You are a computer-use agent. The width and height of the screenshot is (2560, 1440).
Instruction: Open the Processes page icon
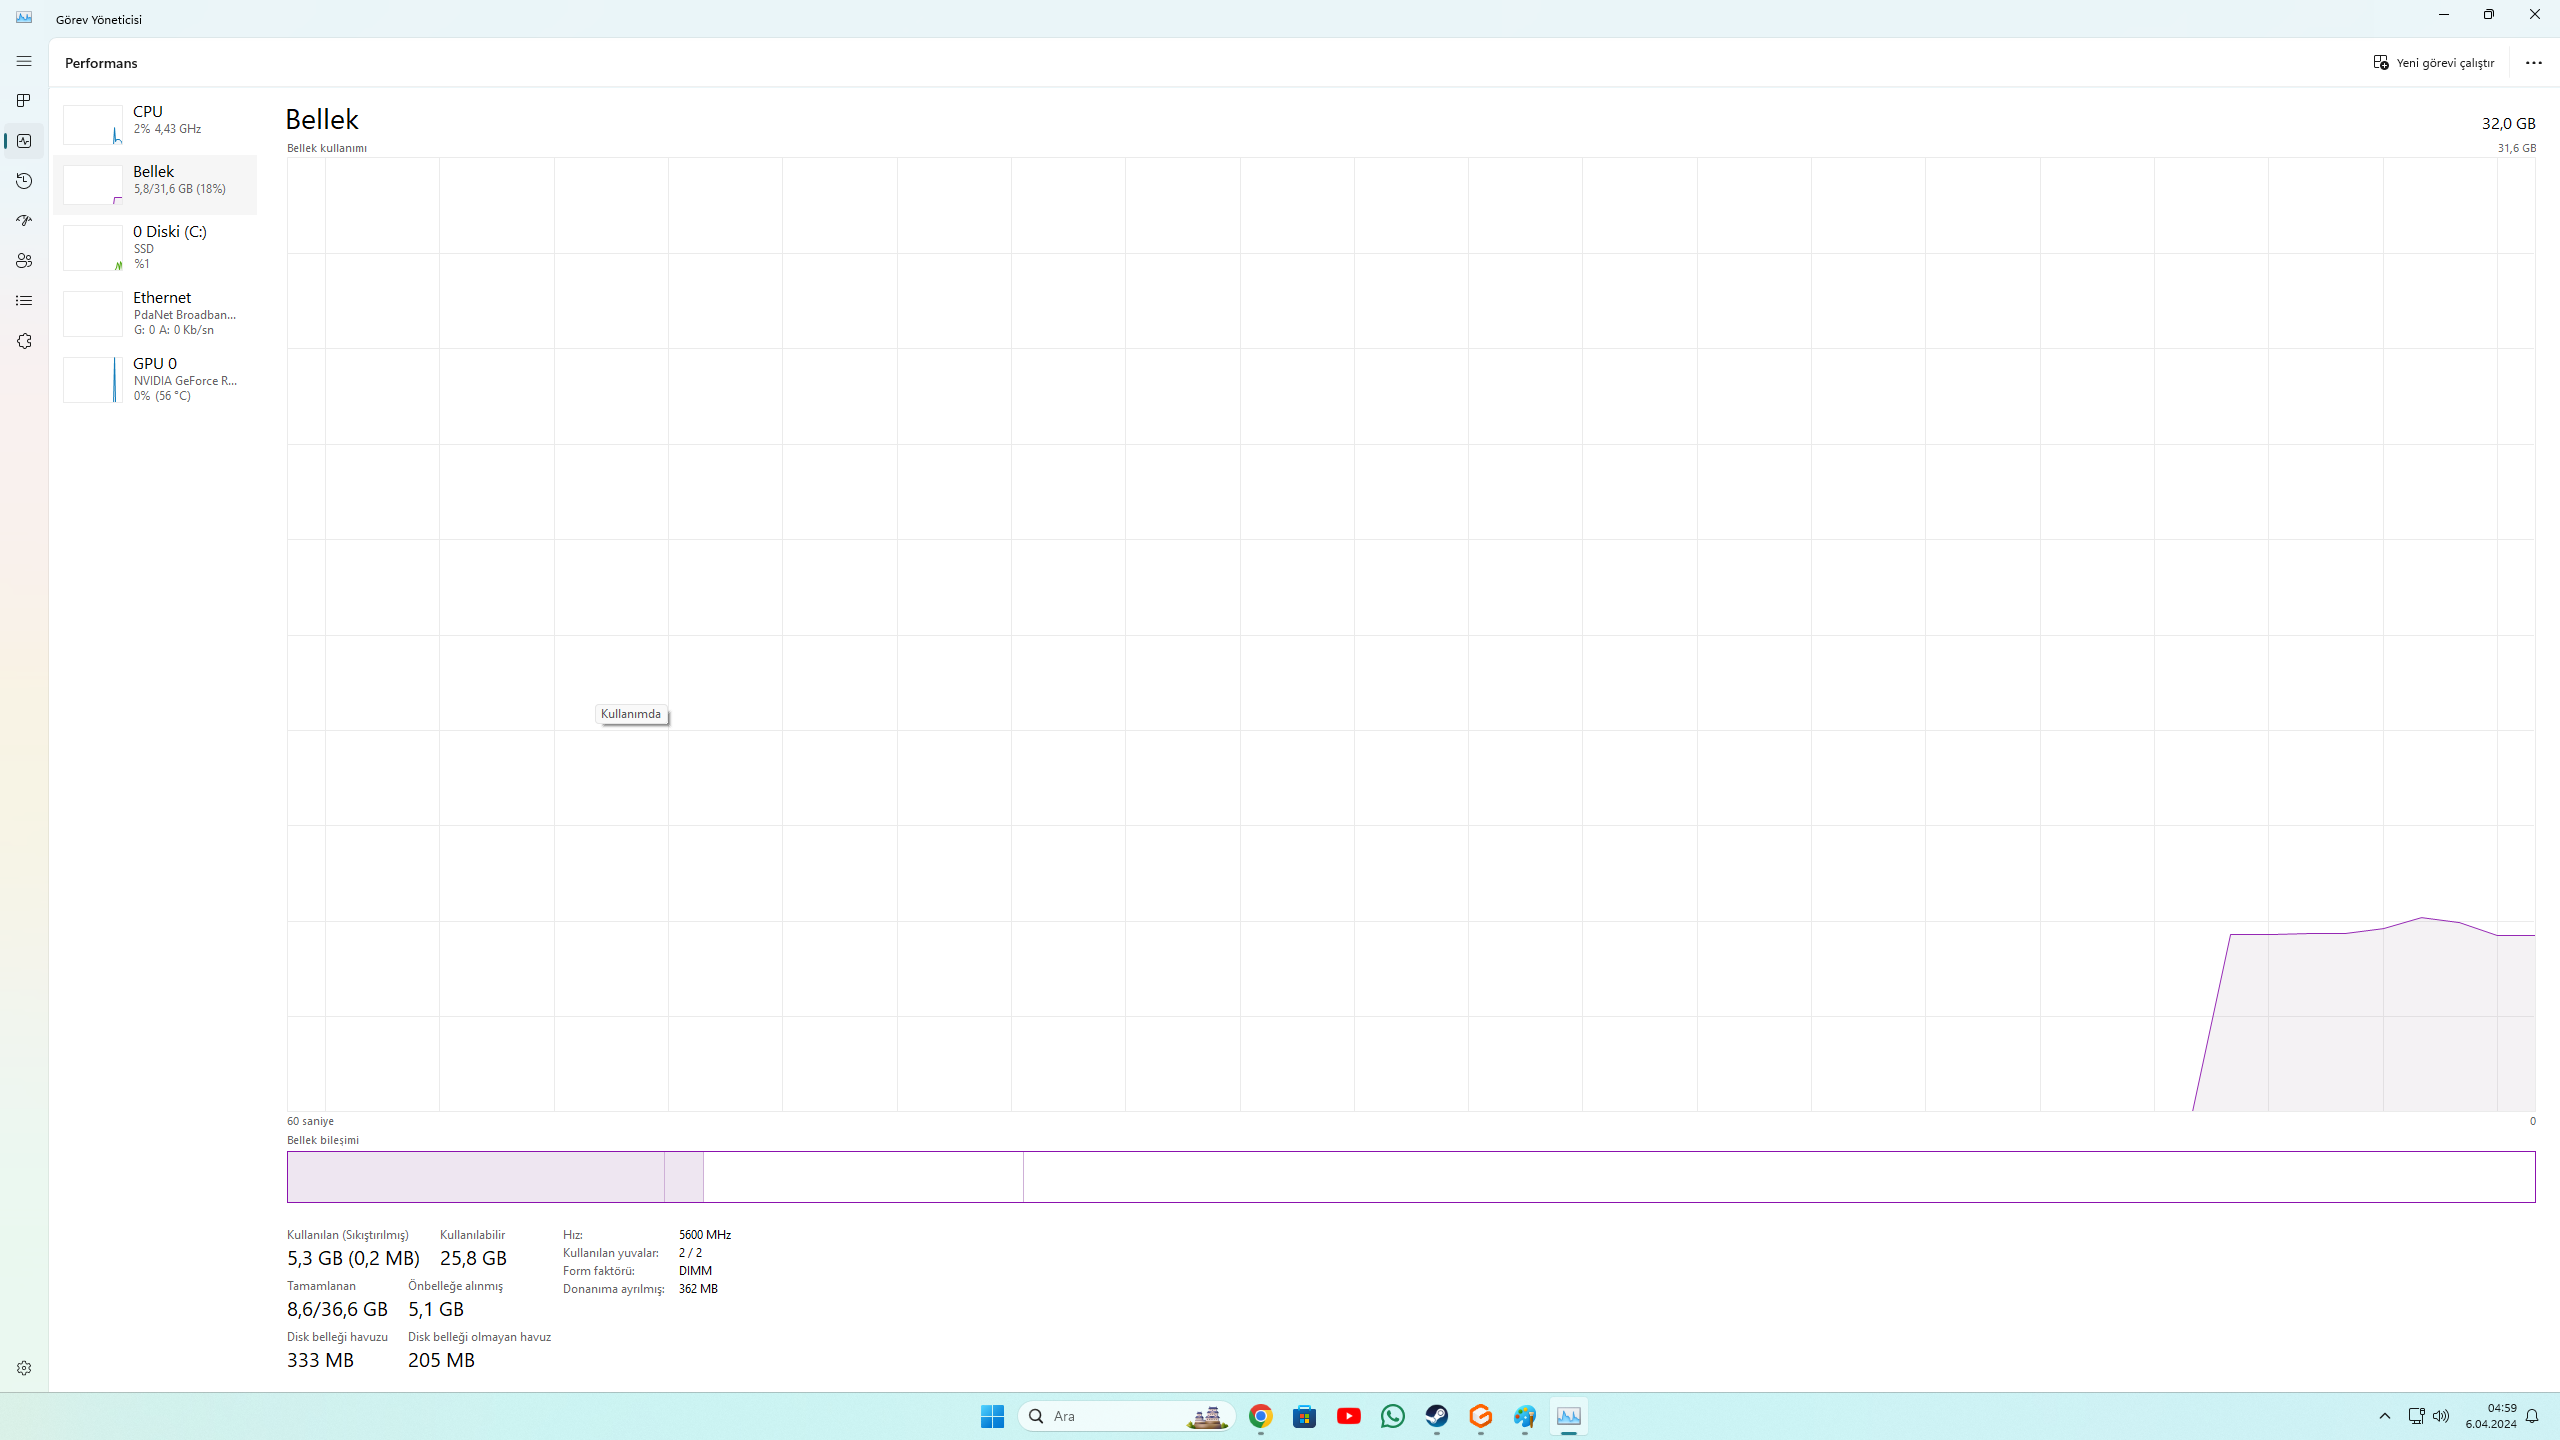[x=24, y=101]
